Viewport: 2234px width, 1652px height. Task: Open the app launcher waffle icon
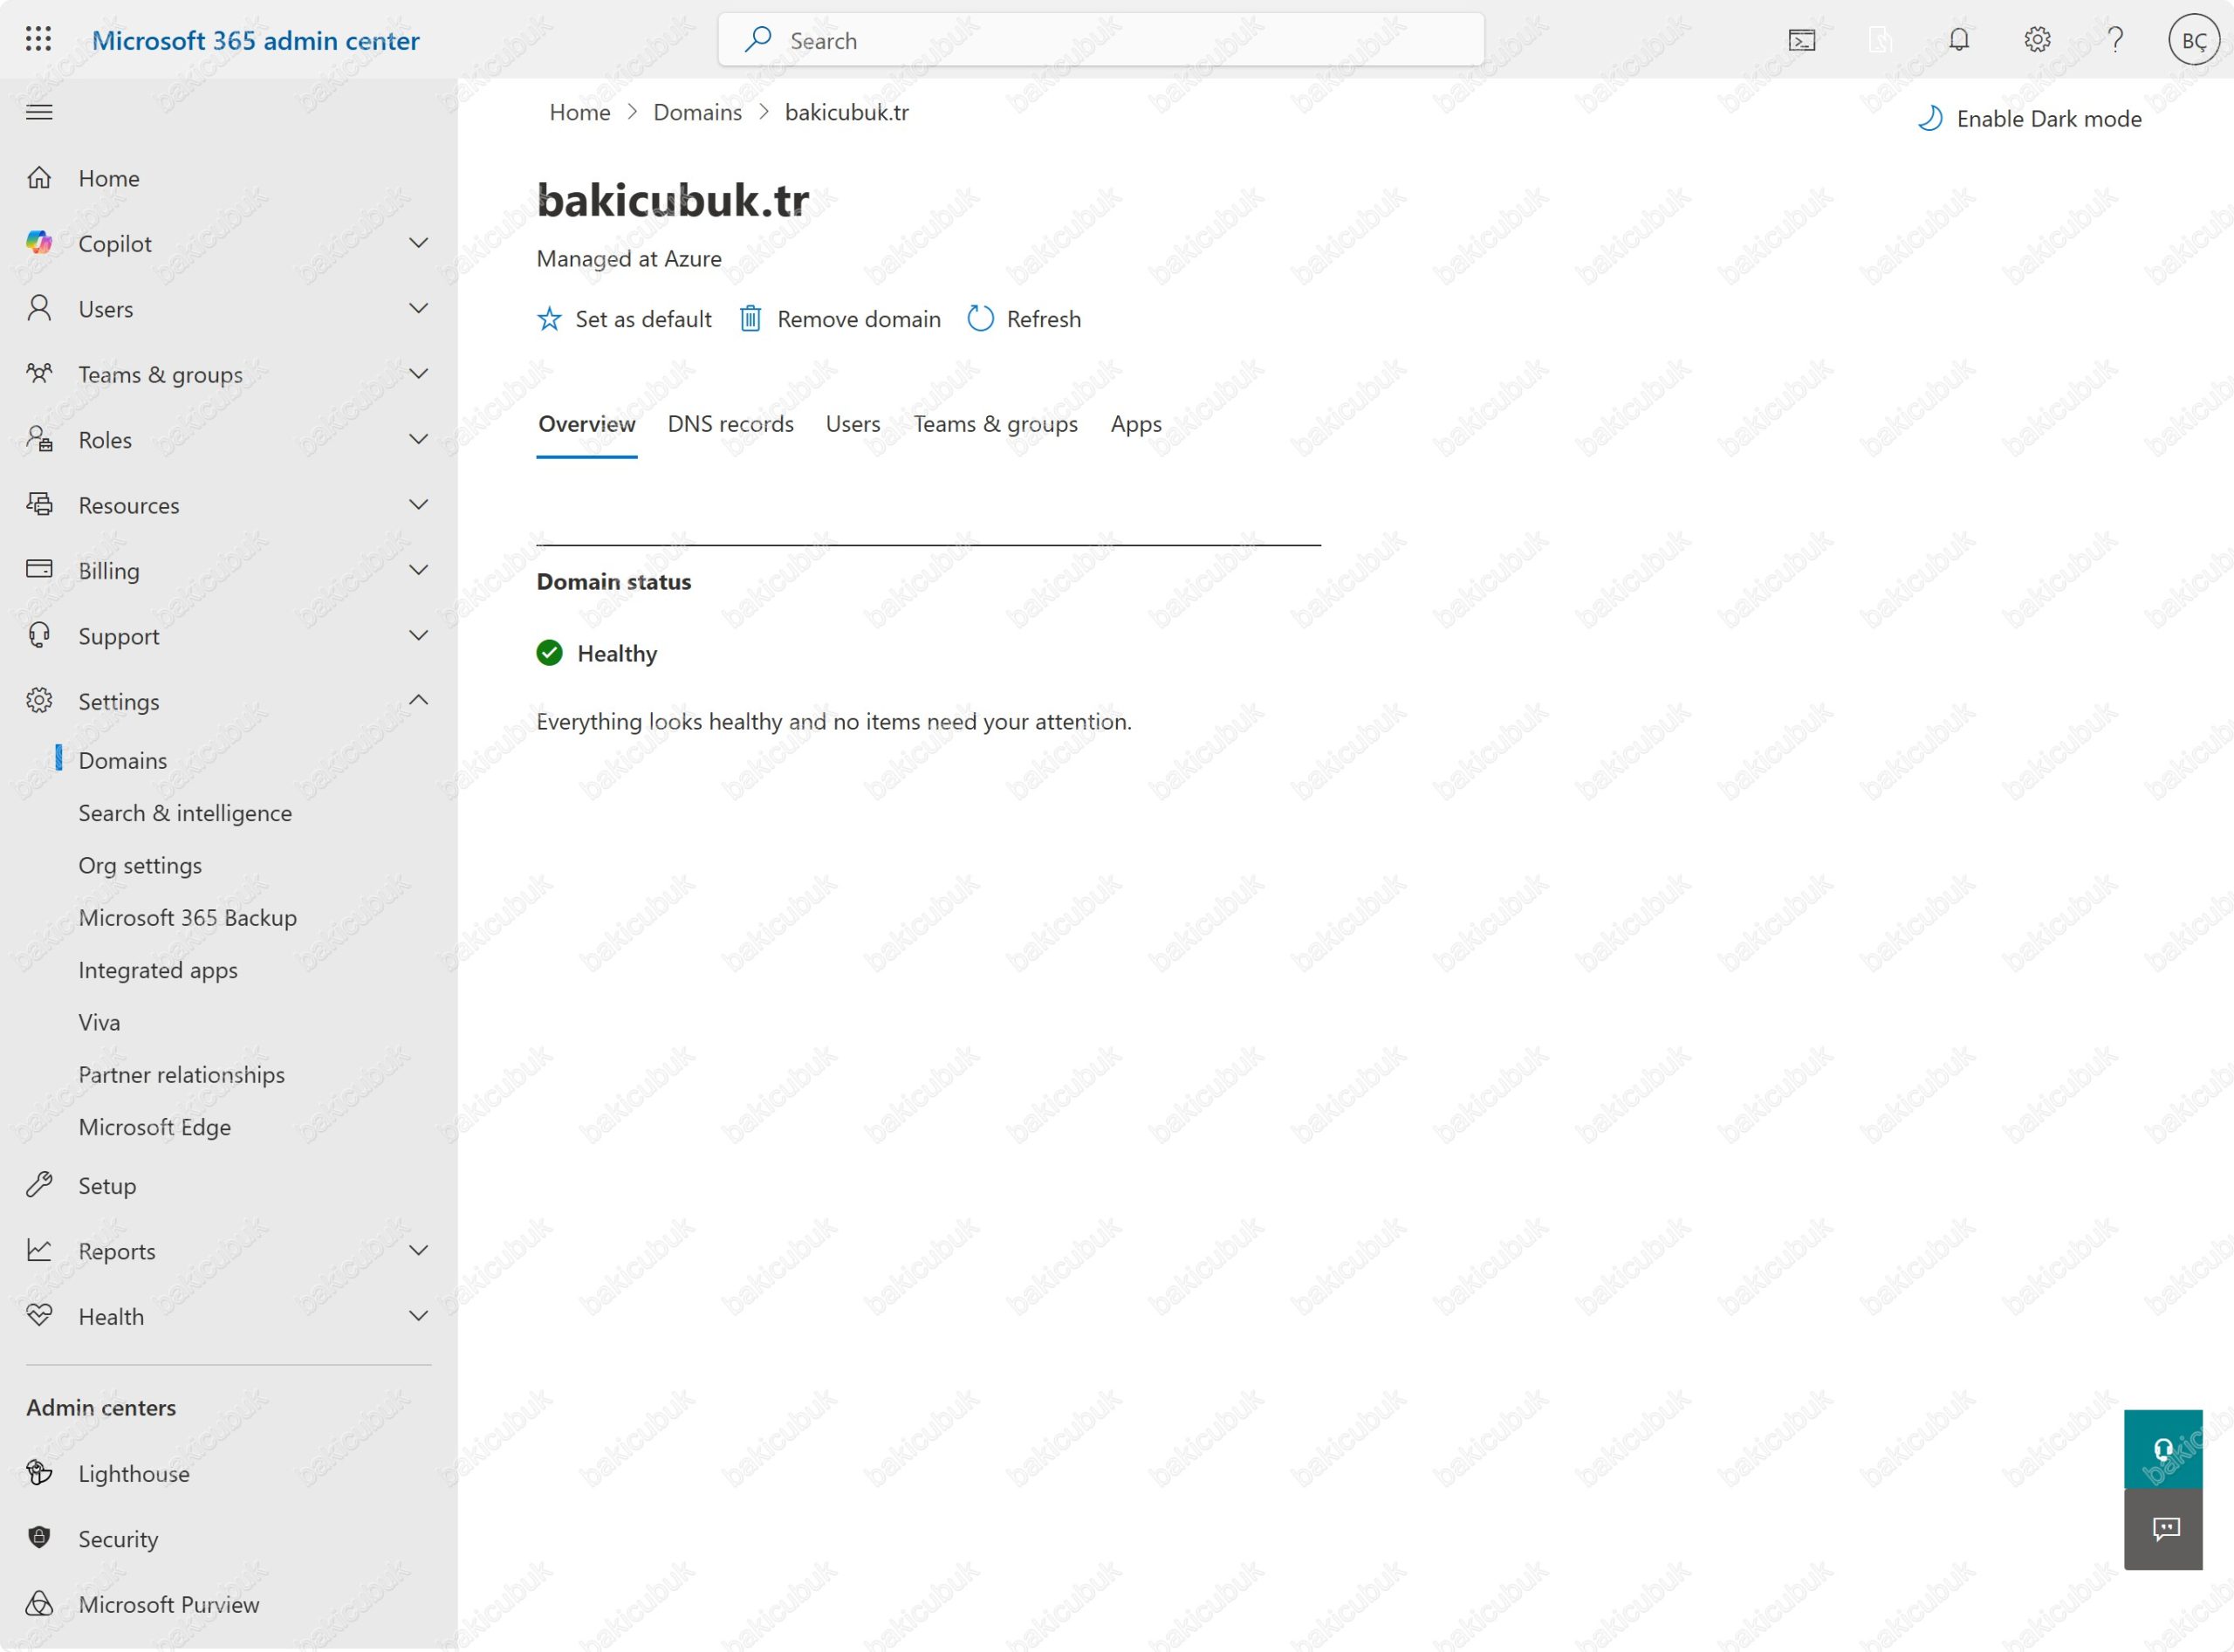click(38, 40)
